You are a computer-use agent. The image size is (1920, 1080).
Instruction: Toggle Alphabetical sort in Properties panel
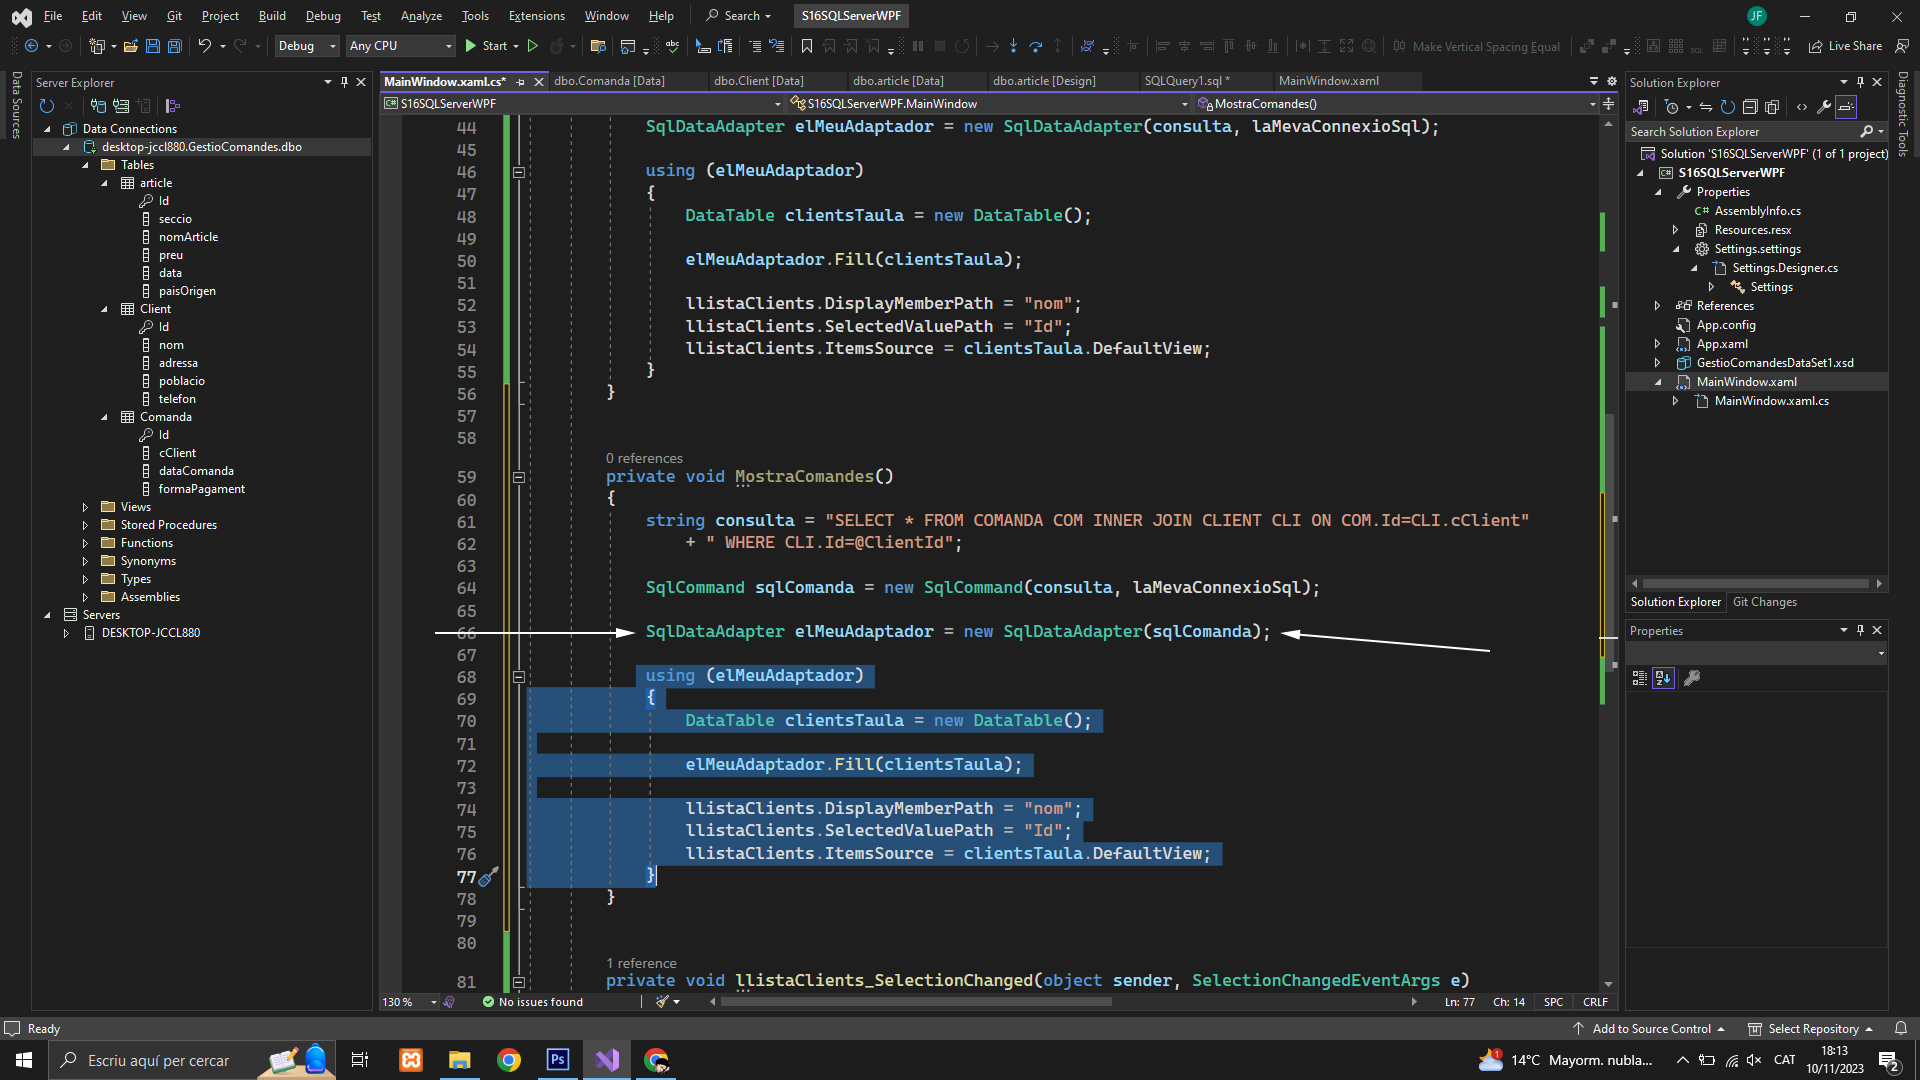(x=1663, y=678)
